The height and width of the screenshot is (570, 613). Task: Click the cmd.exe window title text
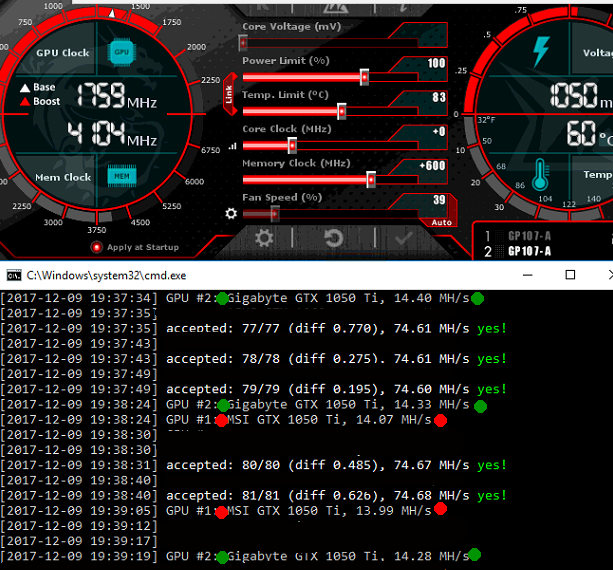click(x=106, y=275)
